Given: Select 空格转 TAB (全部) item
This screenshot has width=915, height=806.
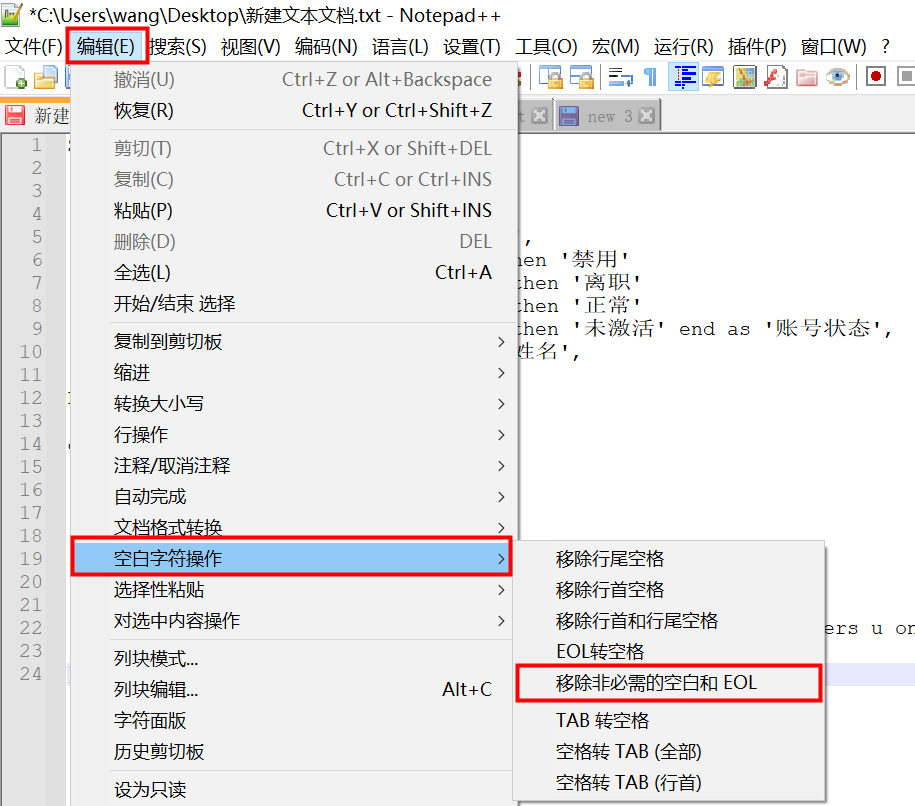Looking at the screenshot, I should 669,752.
